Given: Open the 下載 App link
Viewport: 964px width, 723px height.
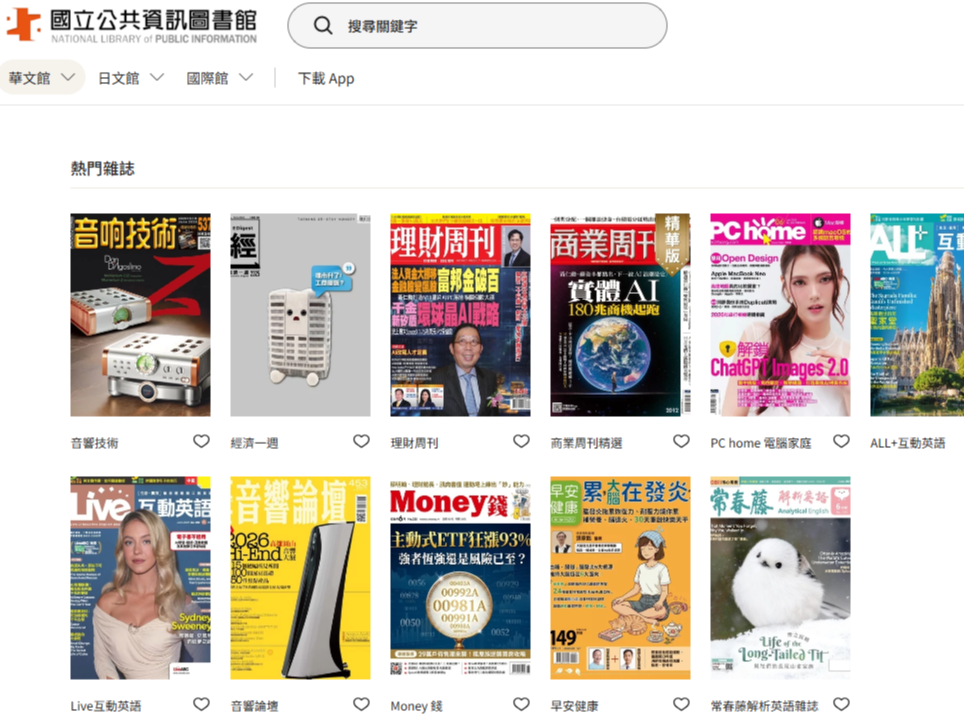Looking at the screenshot, I should click(x=326, y=79).
